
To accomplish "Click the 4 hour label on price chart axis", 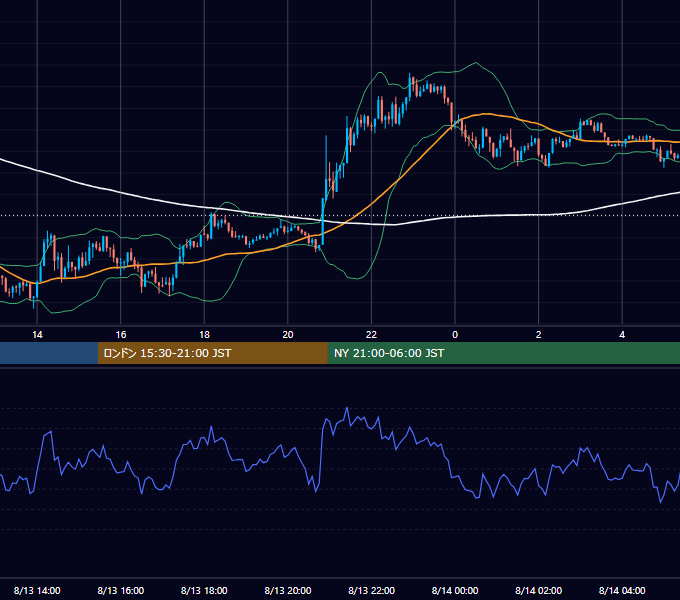I will pyautogui.click(x=622, y=335).
